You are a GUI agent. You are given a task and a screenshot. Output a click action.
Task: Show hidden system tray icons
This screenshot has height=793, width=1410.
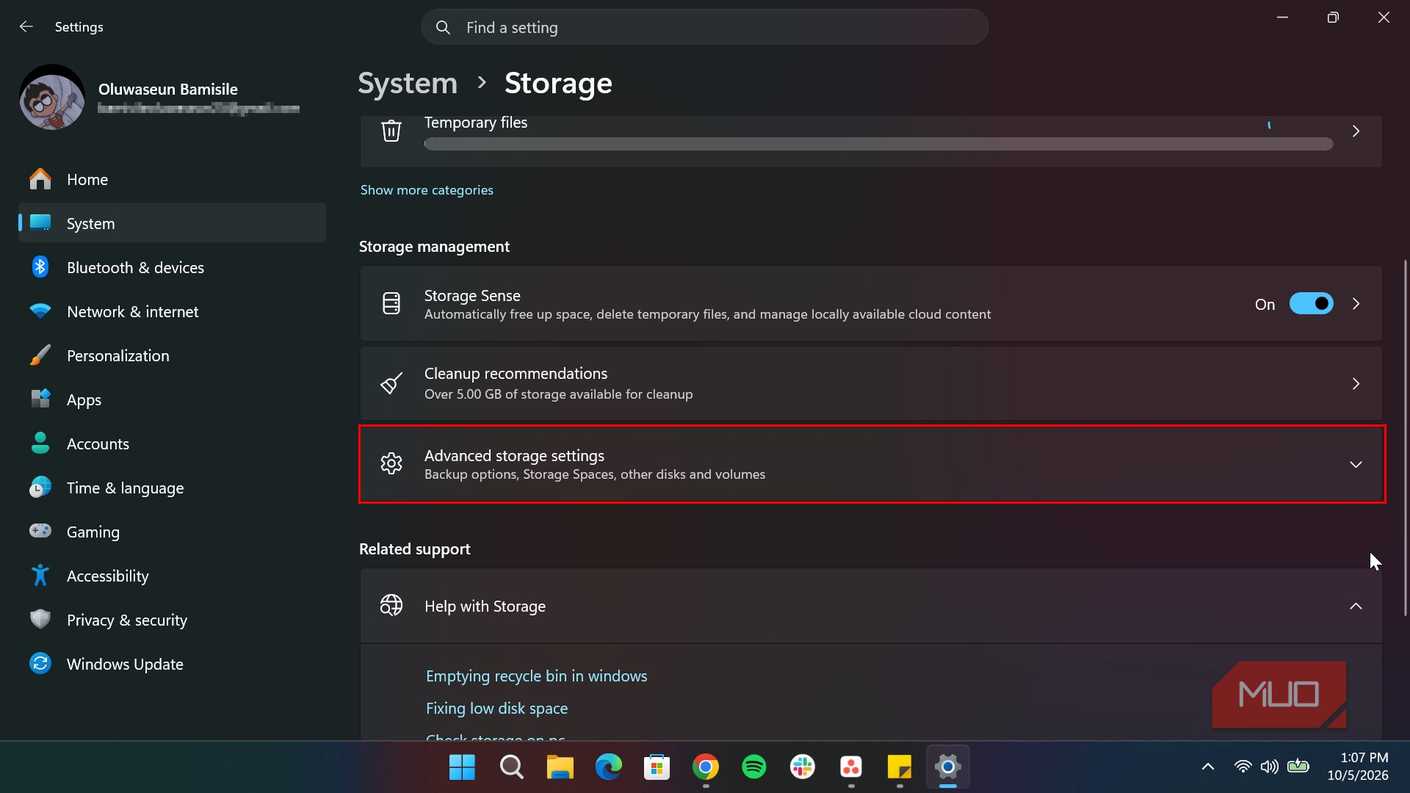[1208, 767]
